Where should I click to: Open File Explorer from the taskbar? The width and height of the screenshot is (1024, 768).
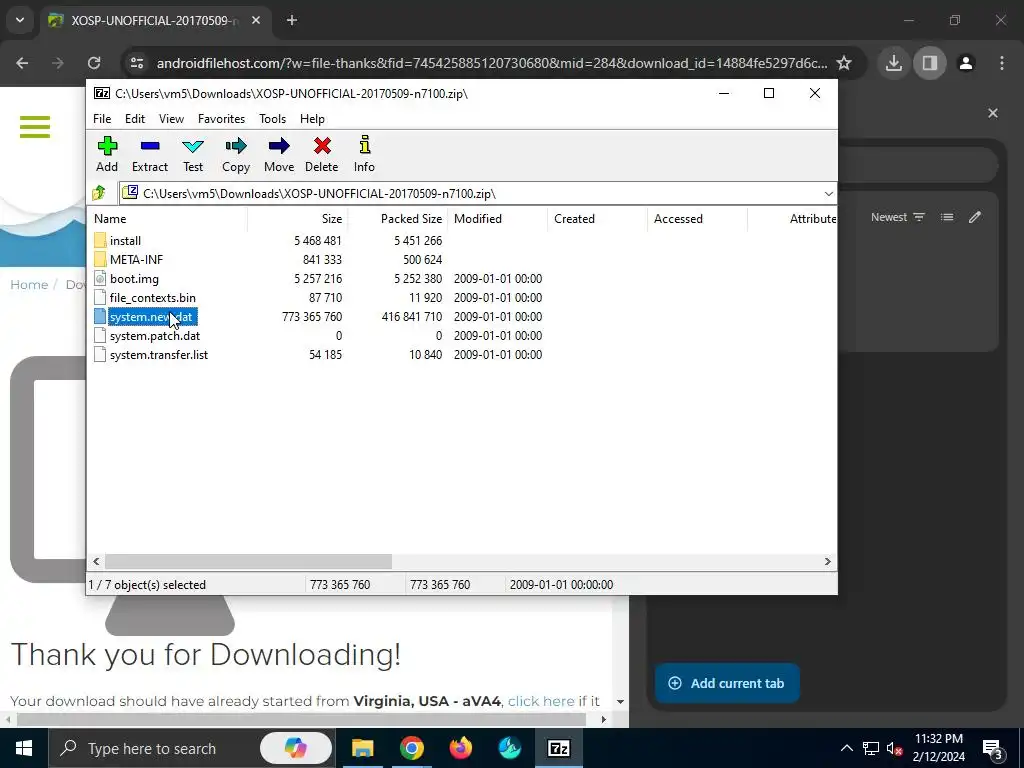click(x=362, y=748)
